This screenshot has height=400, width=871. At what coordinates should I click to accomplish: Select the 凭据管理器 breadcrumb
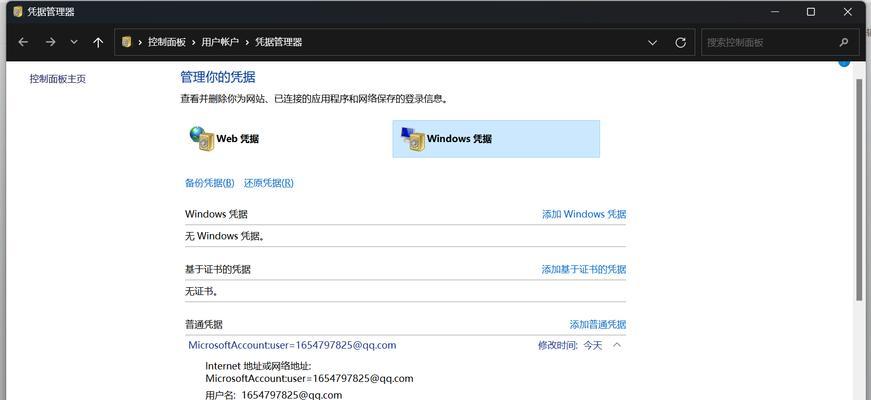coord(278,42)
